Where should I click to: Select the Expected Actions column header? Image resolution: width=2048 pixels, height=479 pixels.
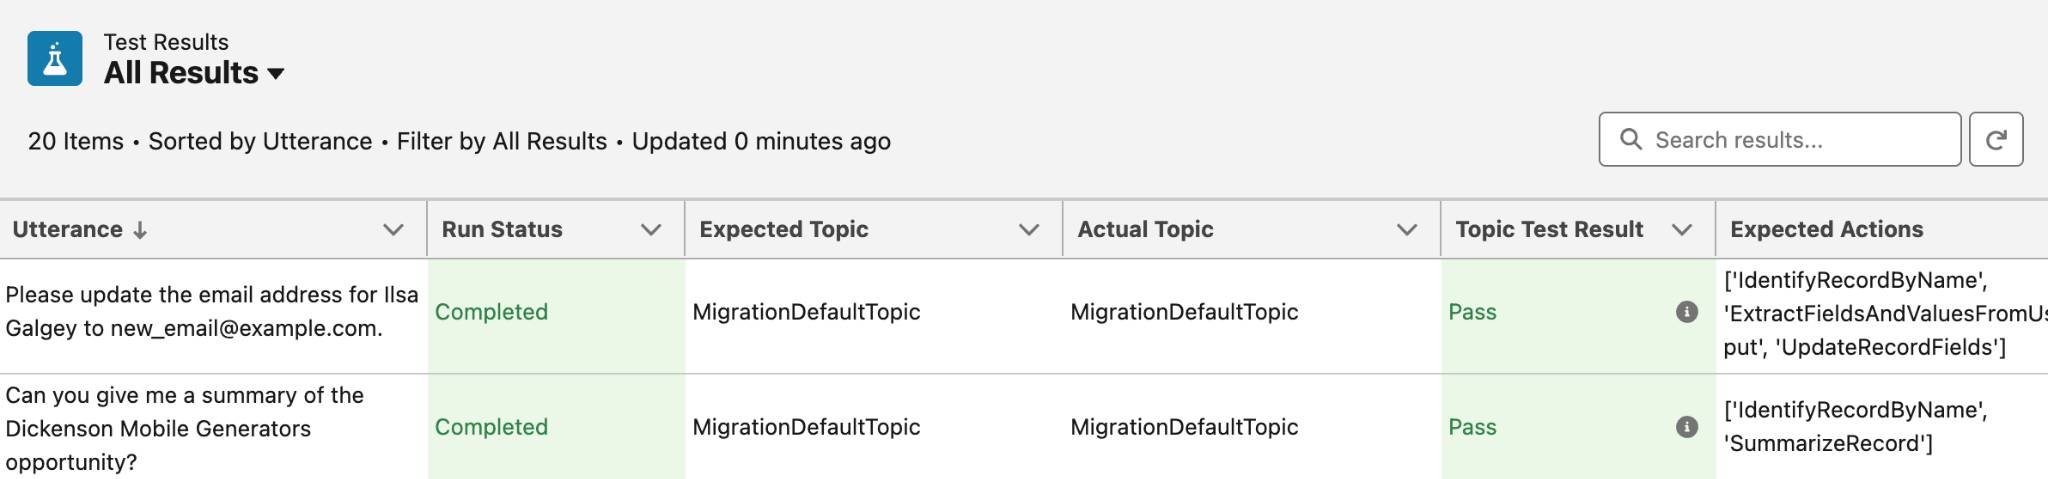(x=1827, y=229)
